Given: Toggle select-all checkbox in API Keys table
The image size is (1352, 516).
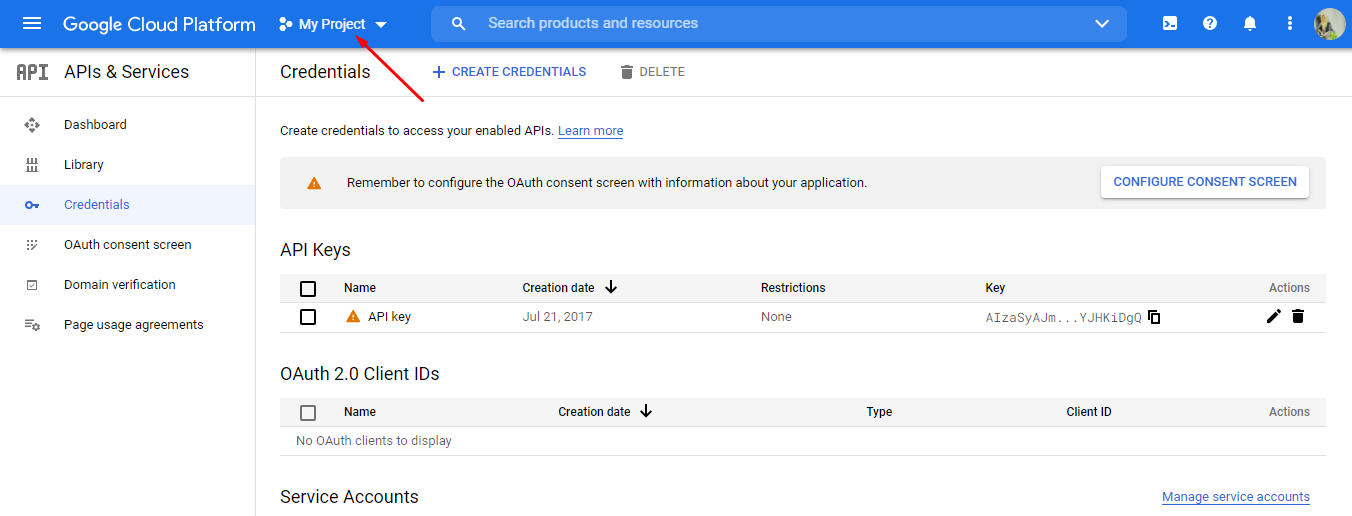Looking at the screenshot, I should pos(308,288).
